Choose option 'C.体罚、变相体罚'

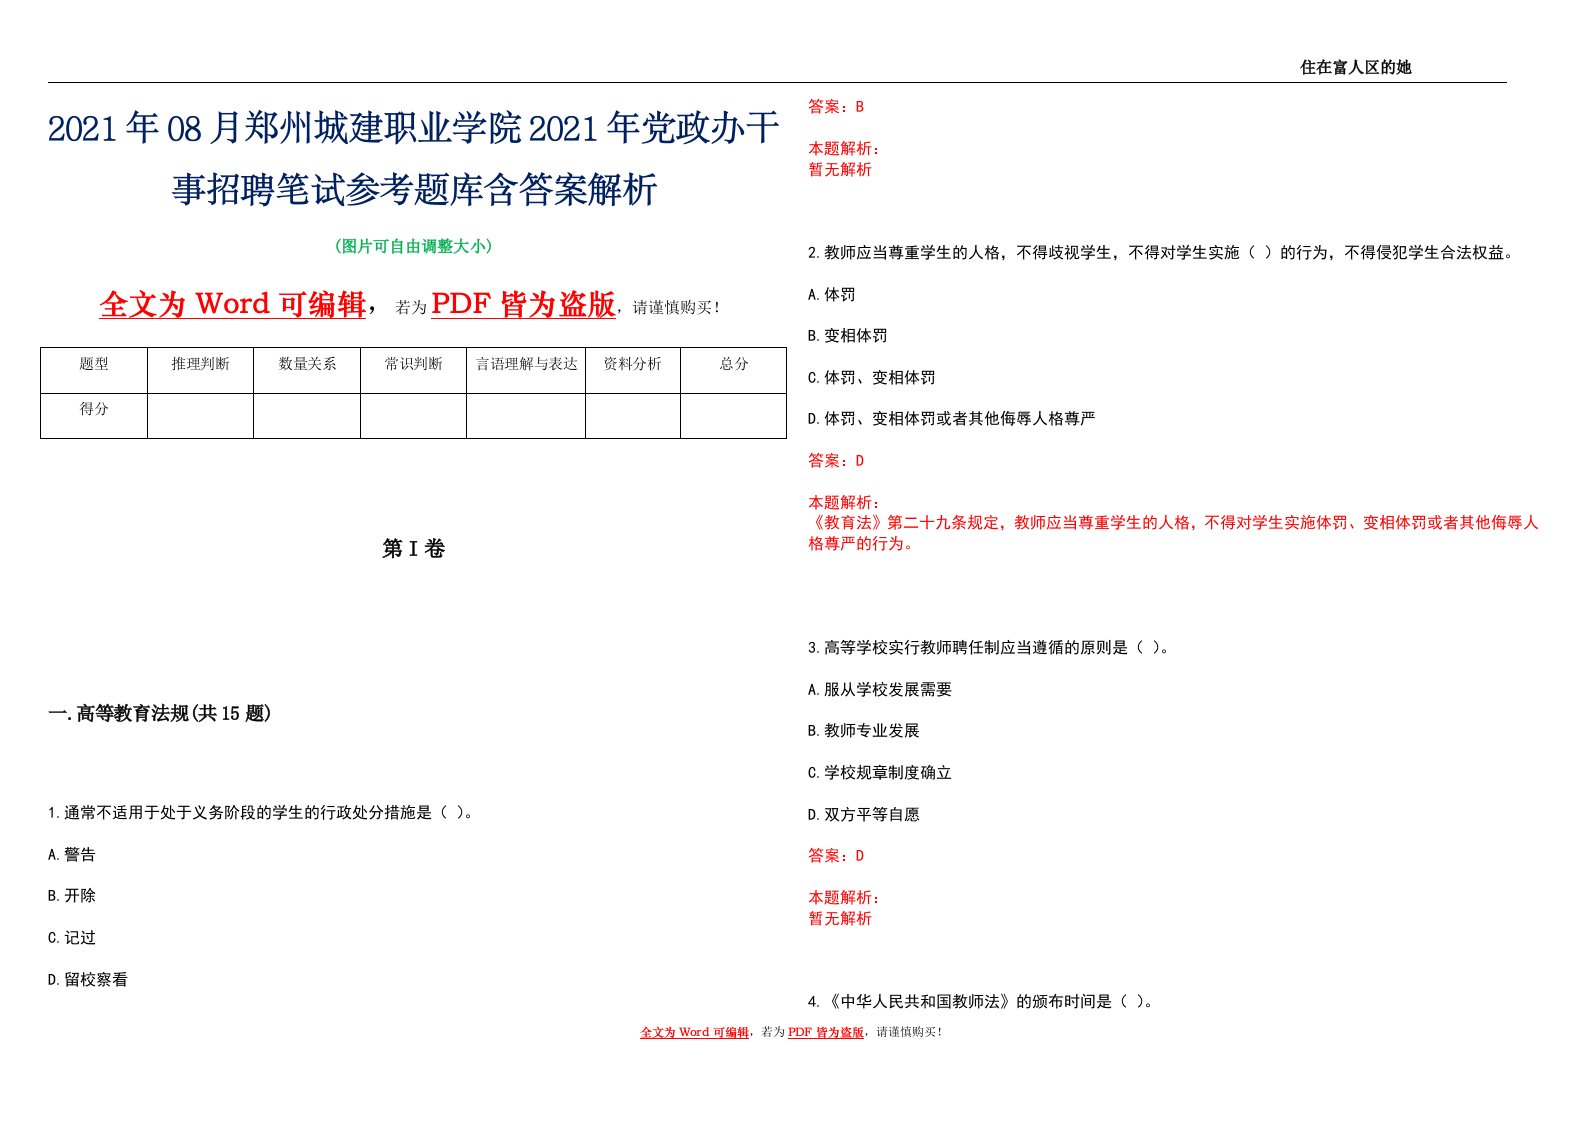point(872,378)
